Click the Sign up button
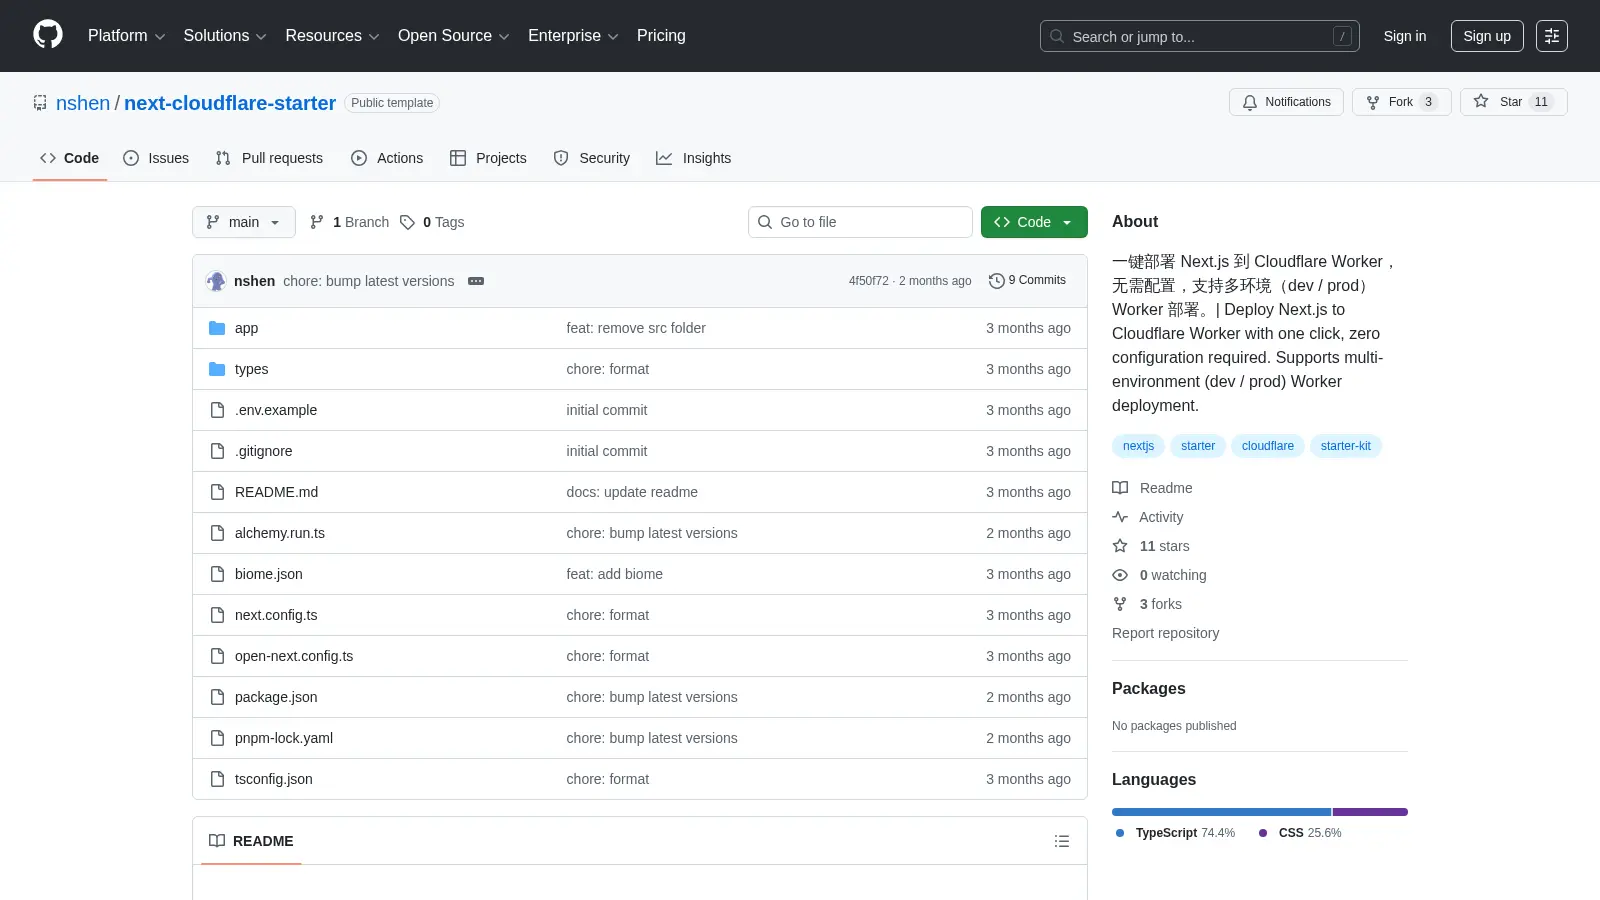The height and width of the screenshot is (900, 1600). pos(1487,36)
